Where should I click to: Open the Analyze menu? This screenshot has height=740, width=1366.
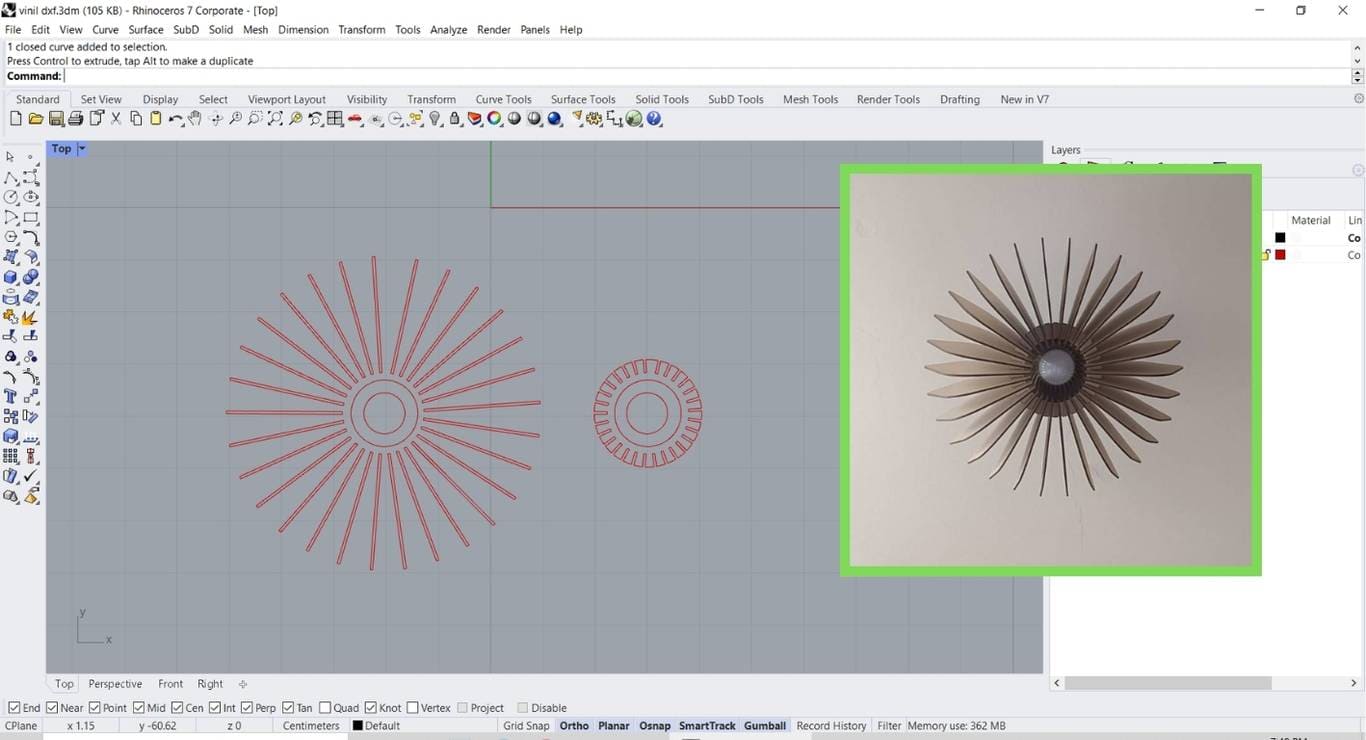[x=448, y=30]
